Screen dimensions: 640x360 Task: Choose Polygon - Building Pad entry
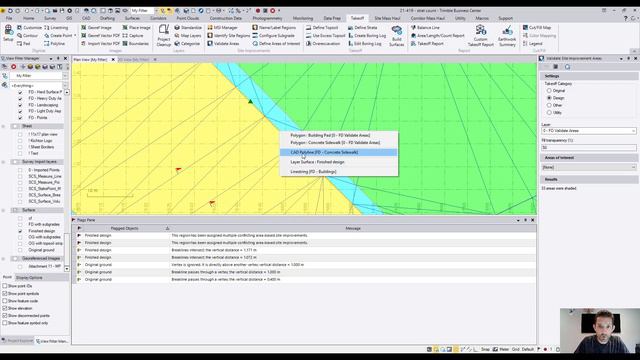[x=338, y=135]
